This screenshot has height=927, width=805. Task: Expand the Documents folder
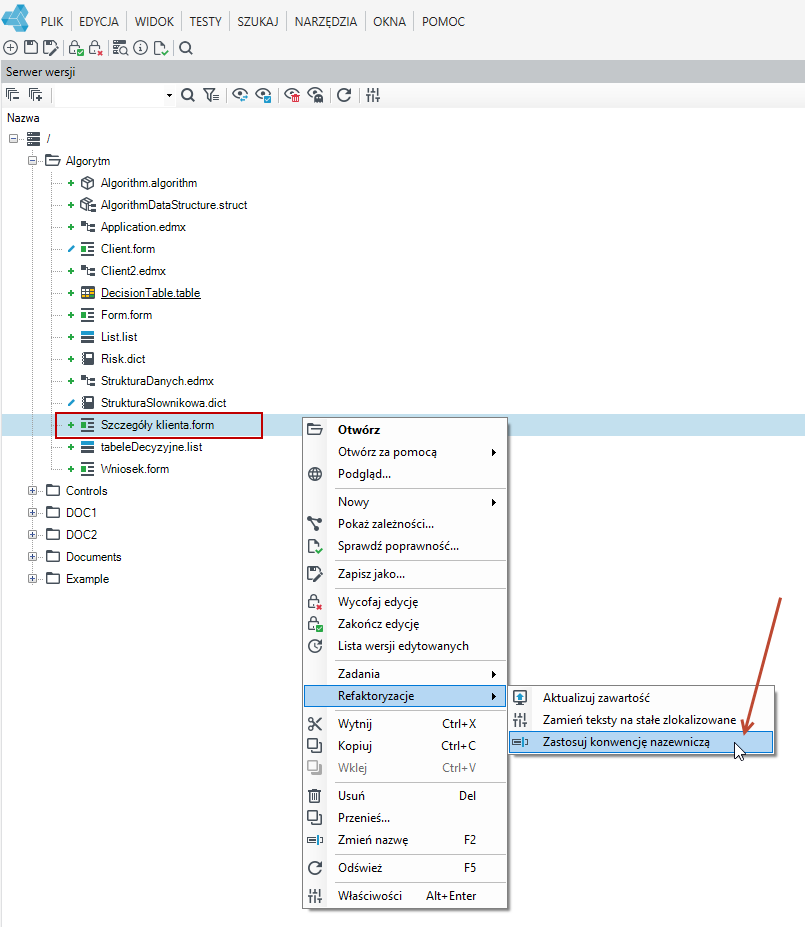point(33,557)
